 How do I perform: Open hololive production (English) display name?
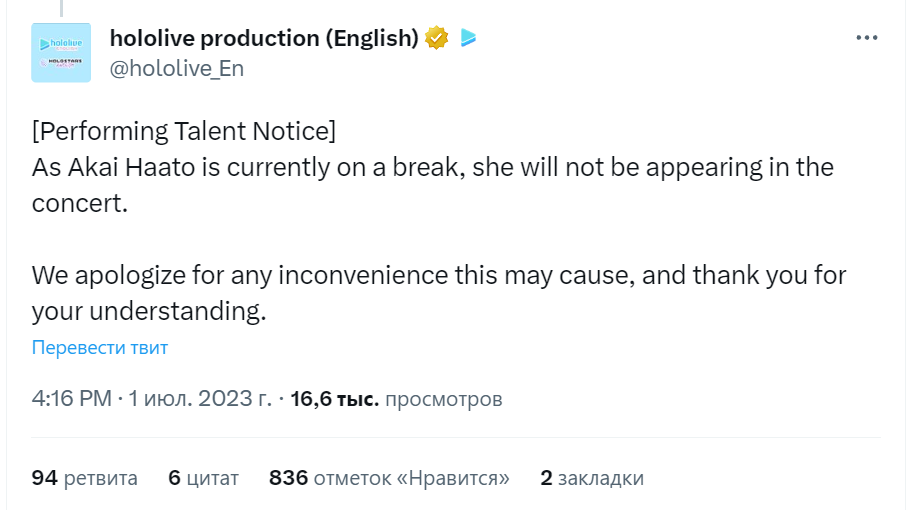click(x=264, y=38)
